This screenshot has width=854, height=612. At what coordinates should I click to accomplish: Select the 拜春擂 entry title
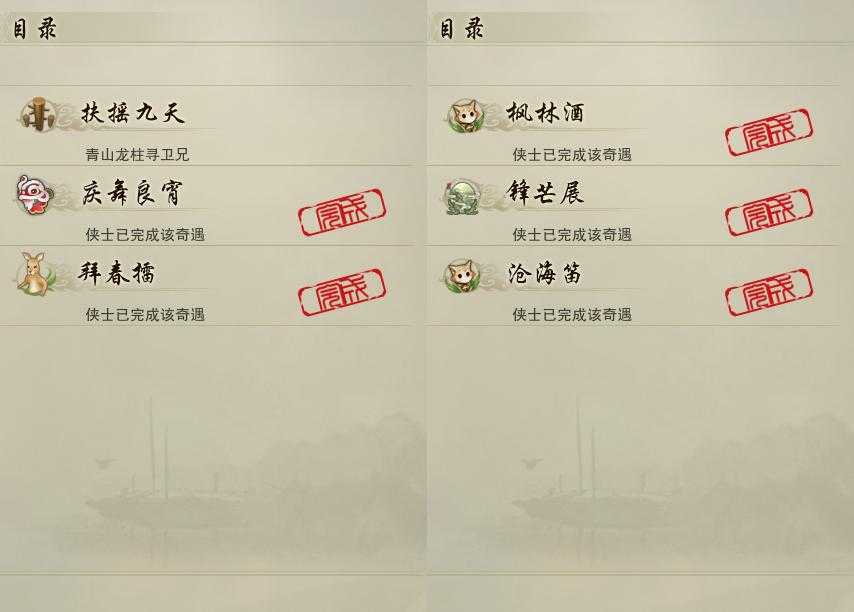117,273
